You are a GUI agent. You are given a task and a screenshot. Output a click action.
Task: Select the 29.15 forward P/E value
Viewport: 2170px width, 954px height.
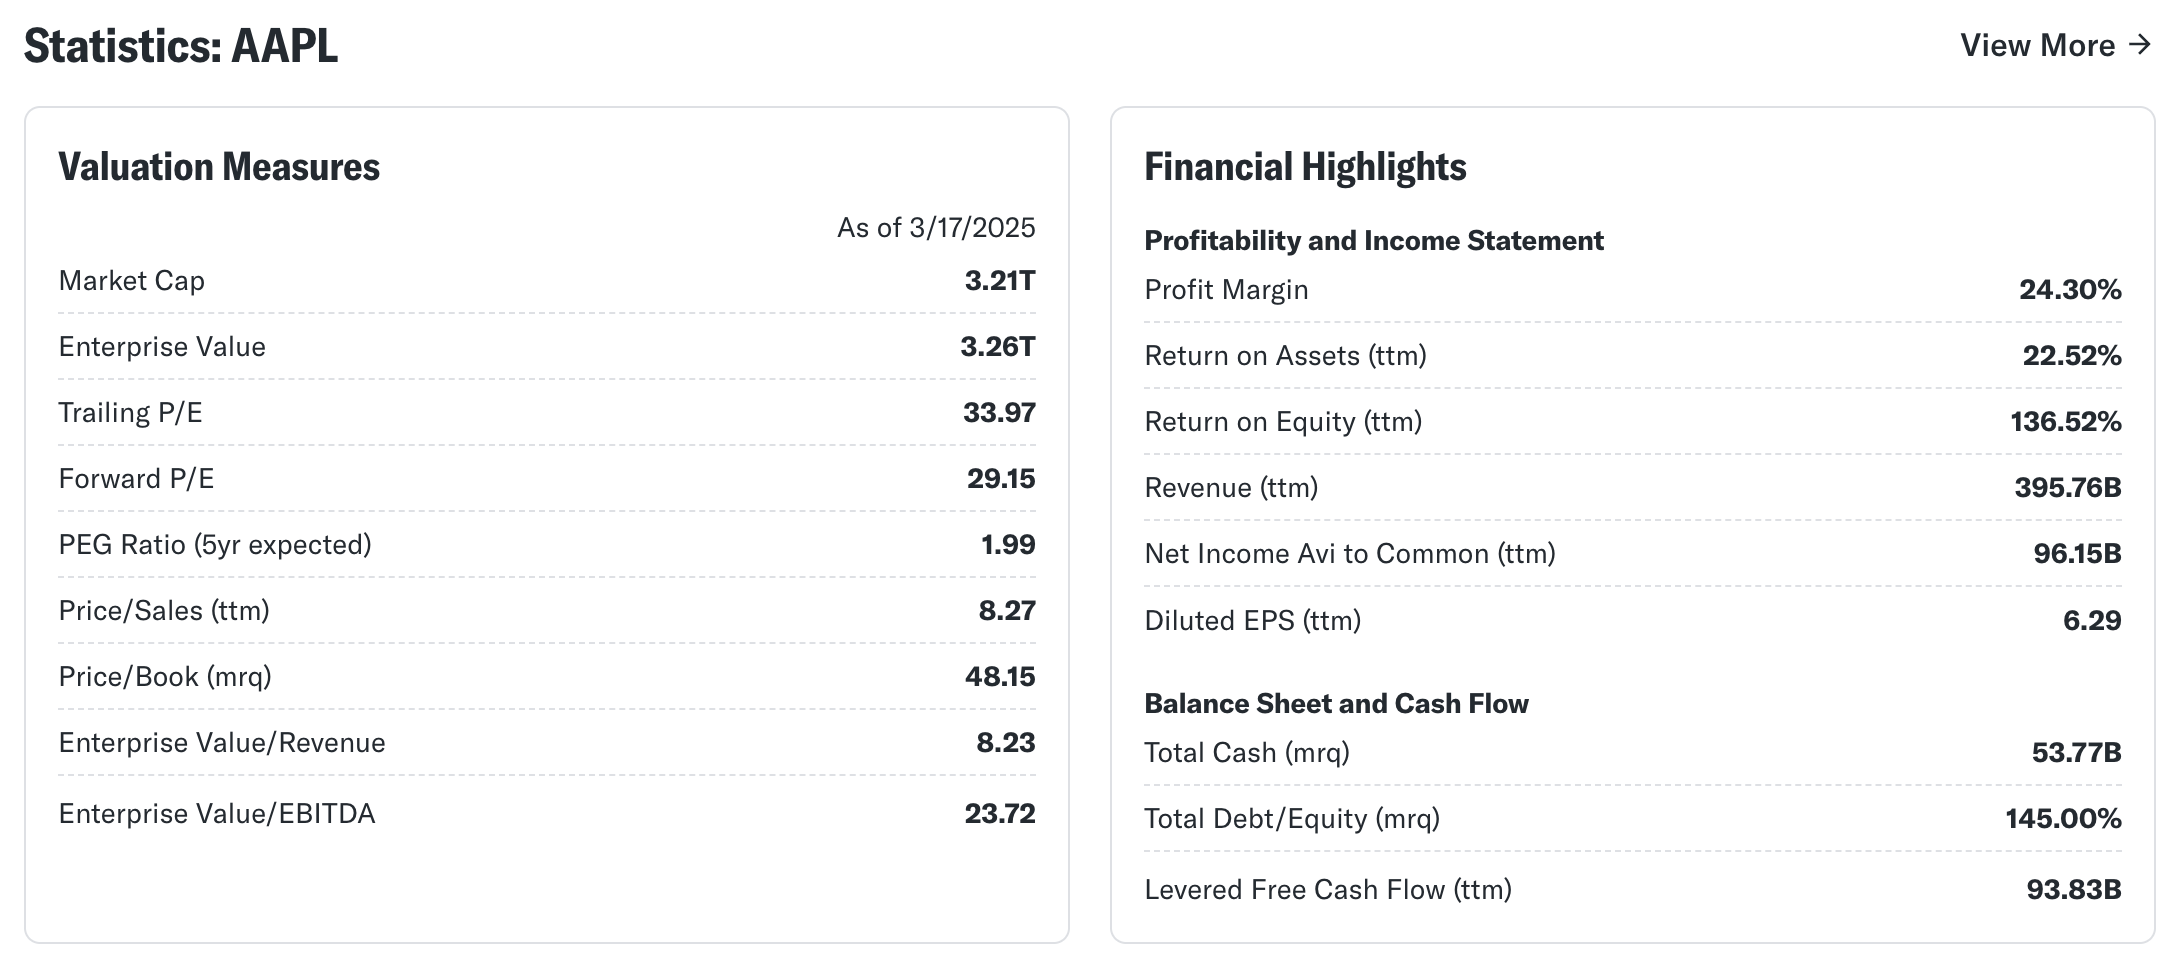1001,479
